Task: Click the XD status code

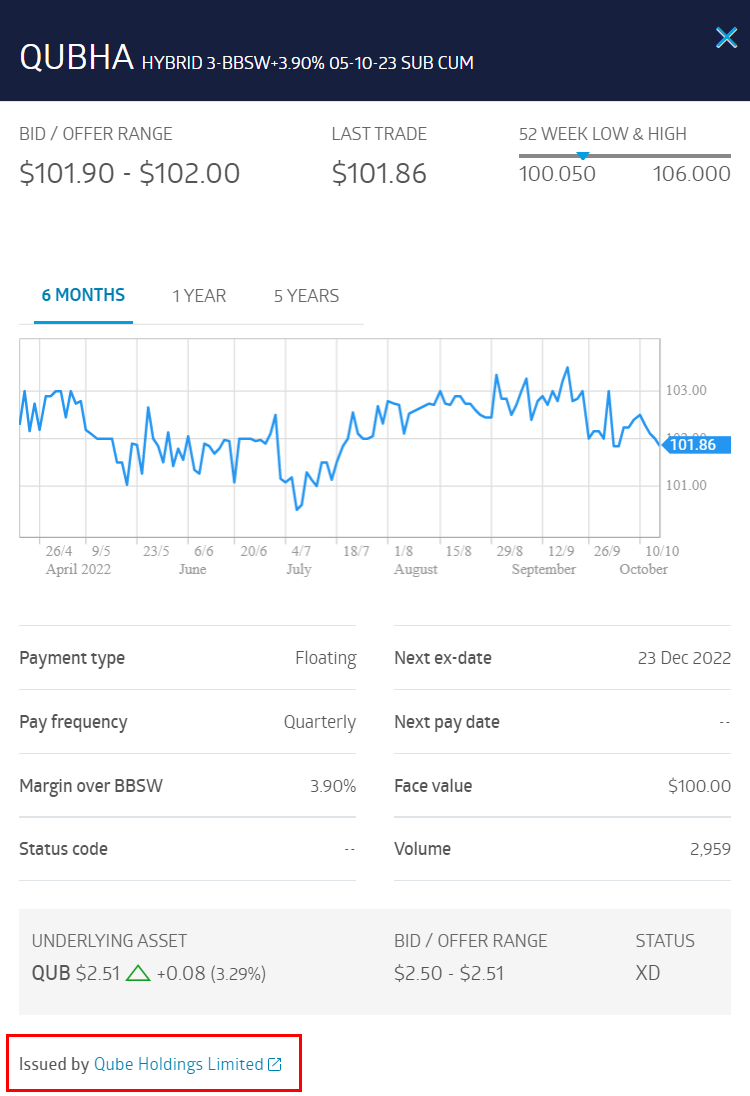Action: pyautogui.click(x=648, y=973)
